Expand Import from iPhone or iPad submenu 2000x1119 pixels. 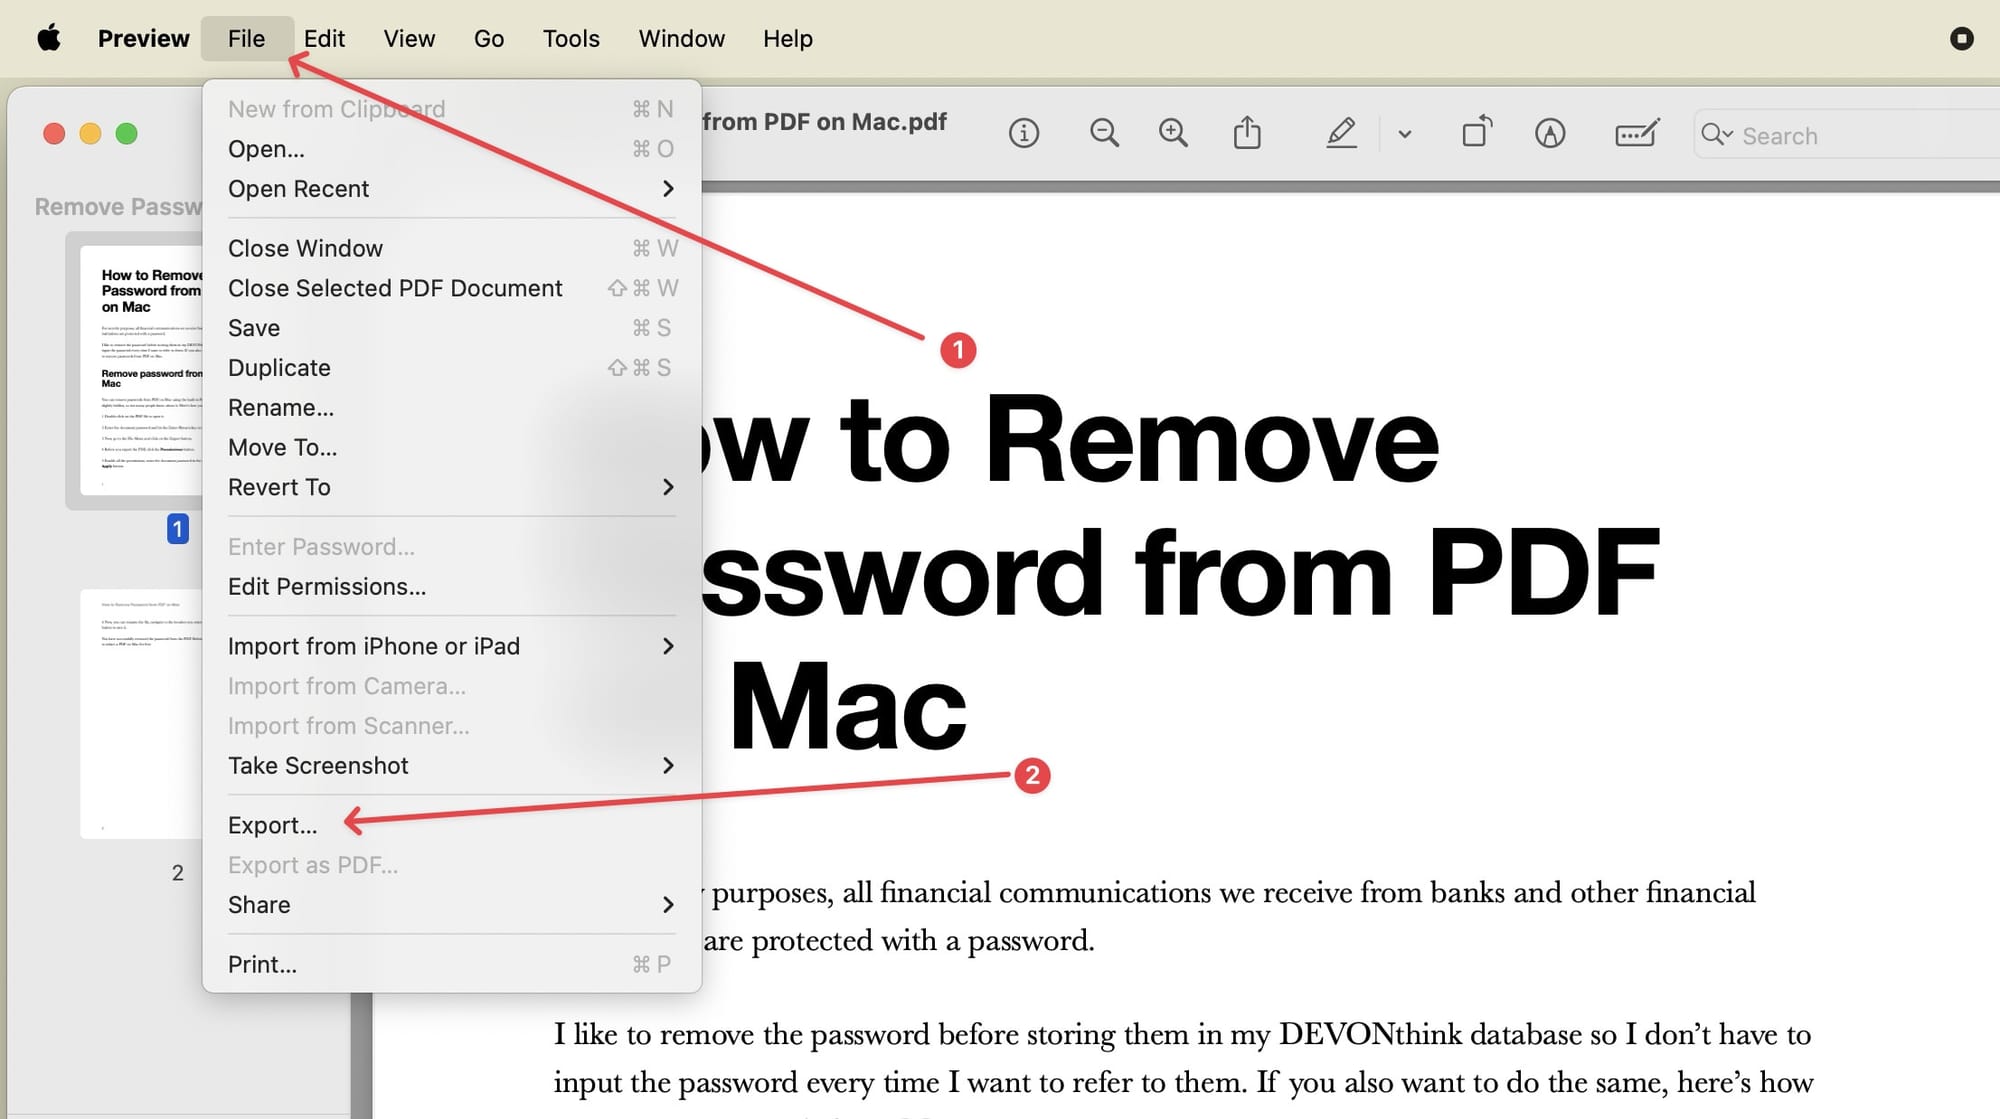click(451, 646)
